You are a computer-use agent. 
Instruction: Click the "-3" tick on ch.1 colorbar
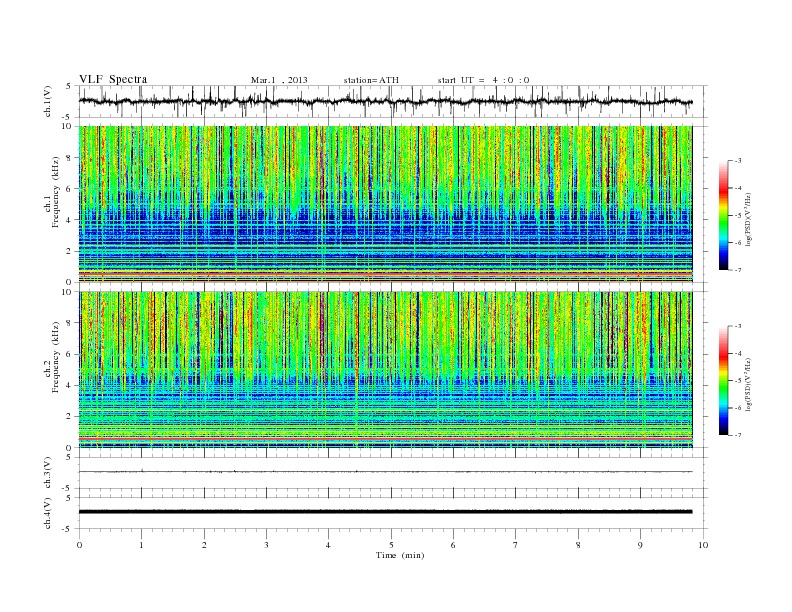(x=738, y=161)
